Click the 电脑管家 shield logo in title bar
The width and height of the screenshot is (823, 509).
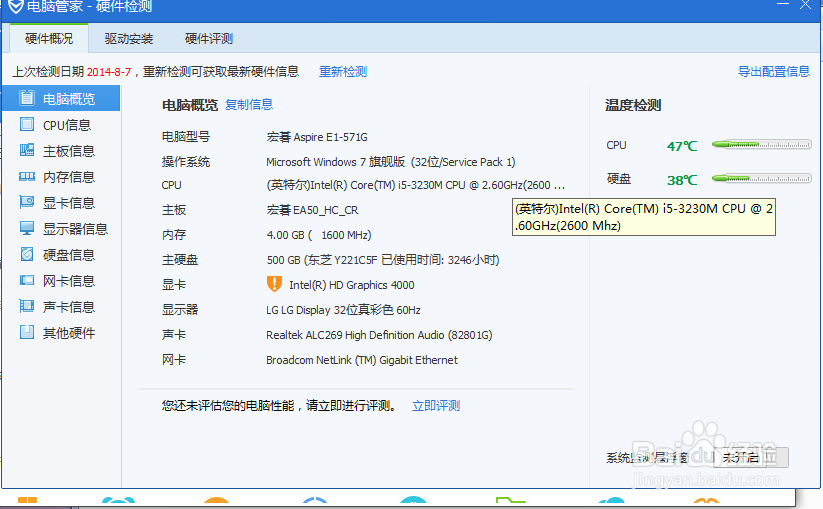click(16, 6)
